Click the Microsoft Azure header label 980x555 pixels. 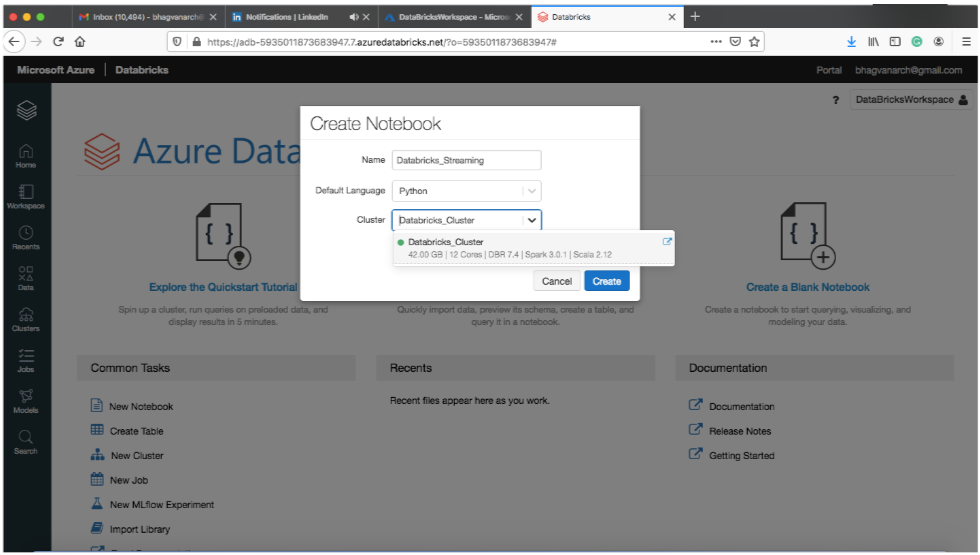(x=56, y=70)
